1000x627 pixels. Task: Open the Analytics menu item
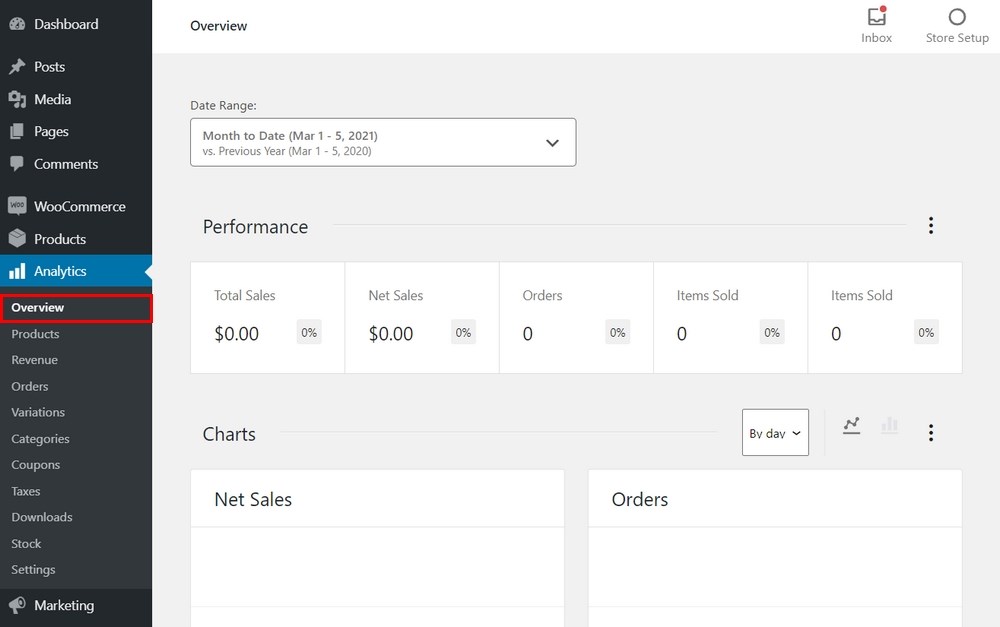(x=76, y=271)
